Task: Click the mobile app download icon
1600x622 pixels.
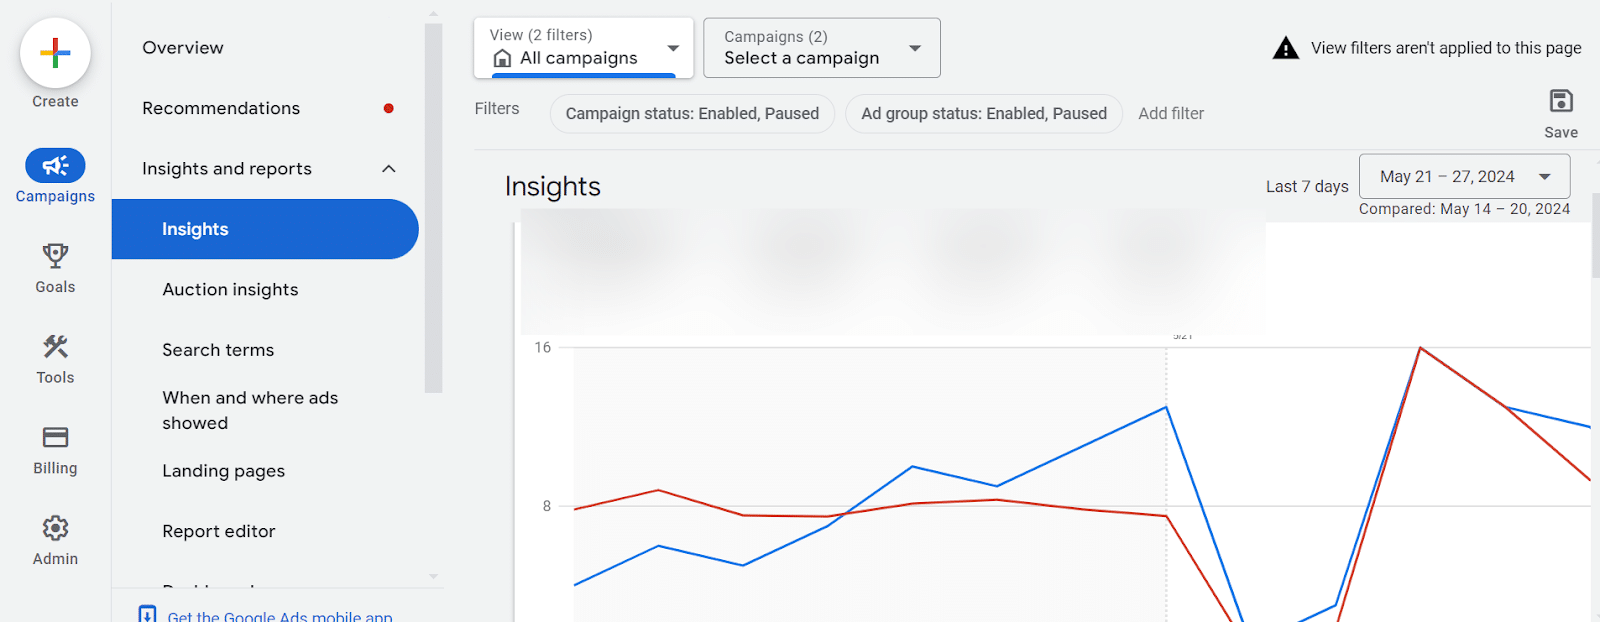Action: pos(147,615)
